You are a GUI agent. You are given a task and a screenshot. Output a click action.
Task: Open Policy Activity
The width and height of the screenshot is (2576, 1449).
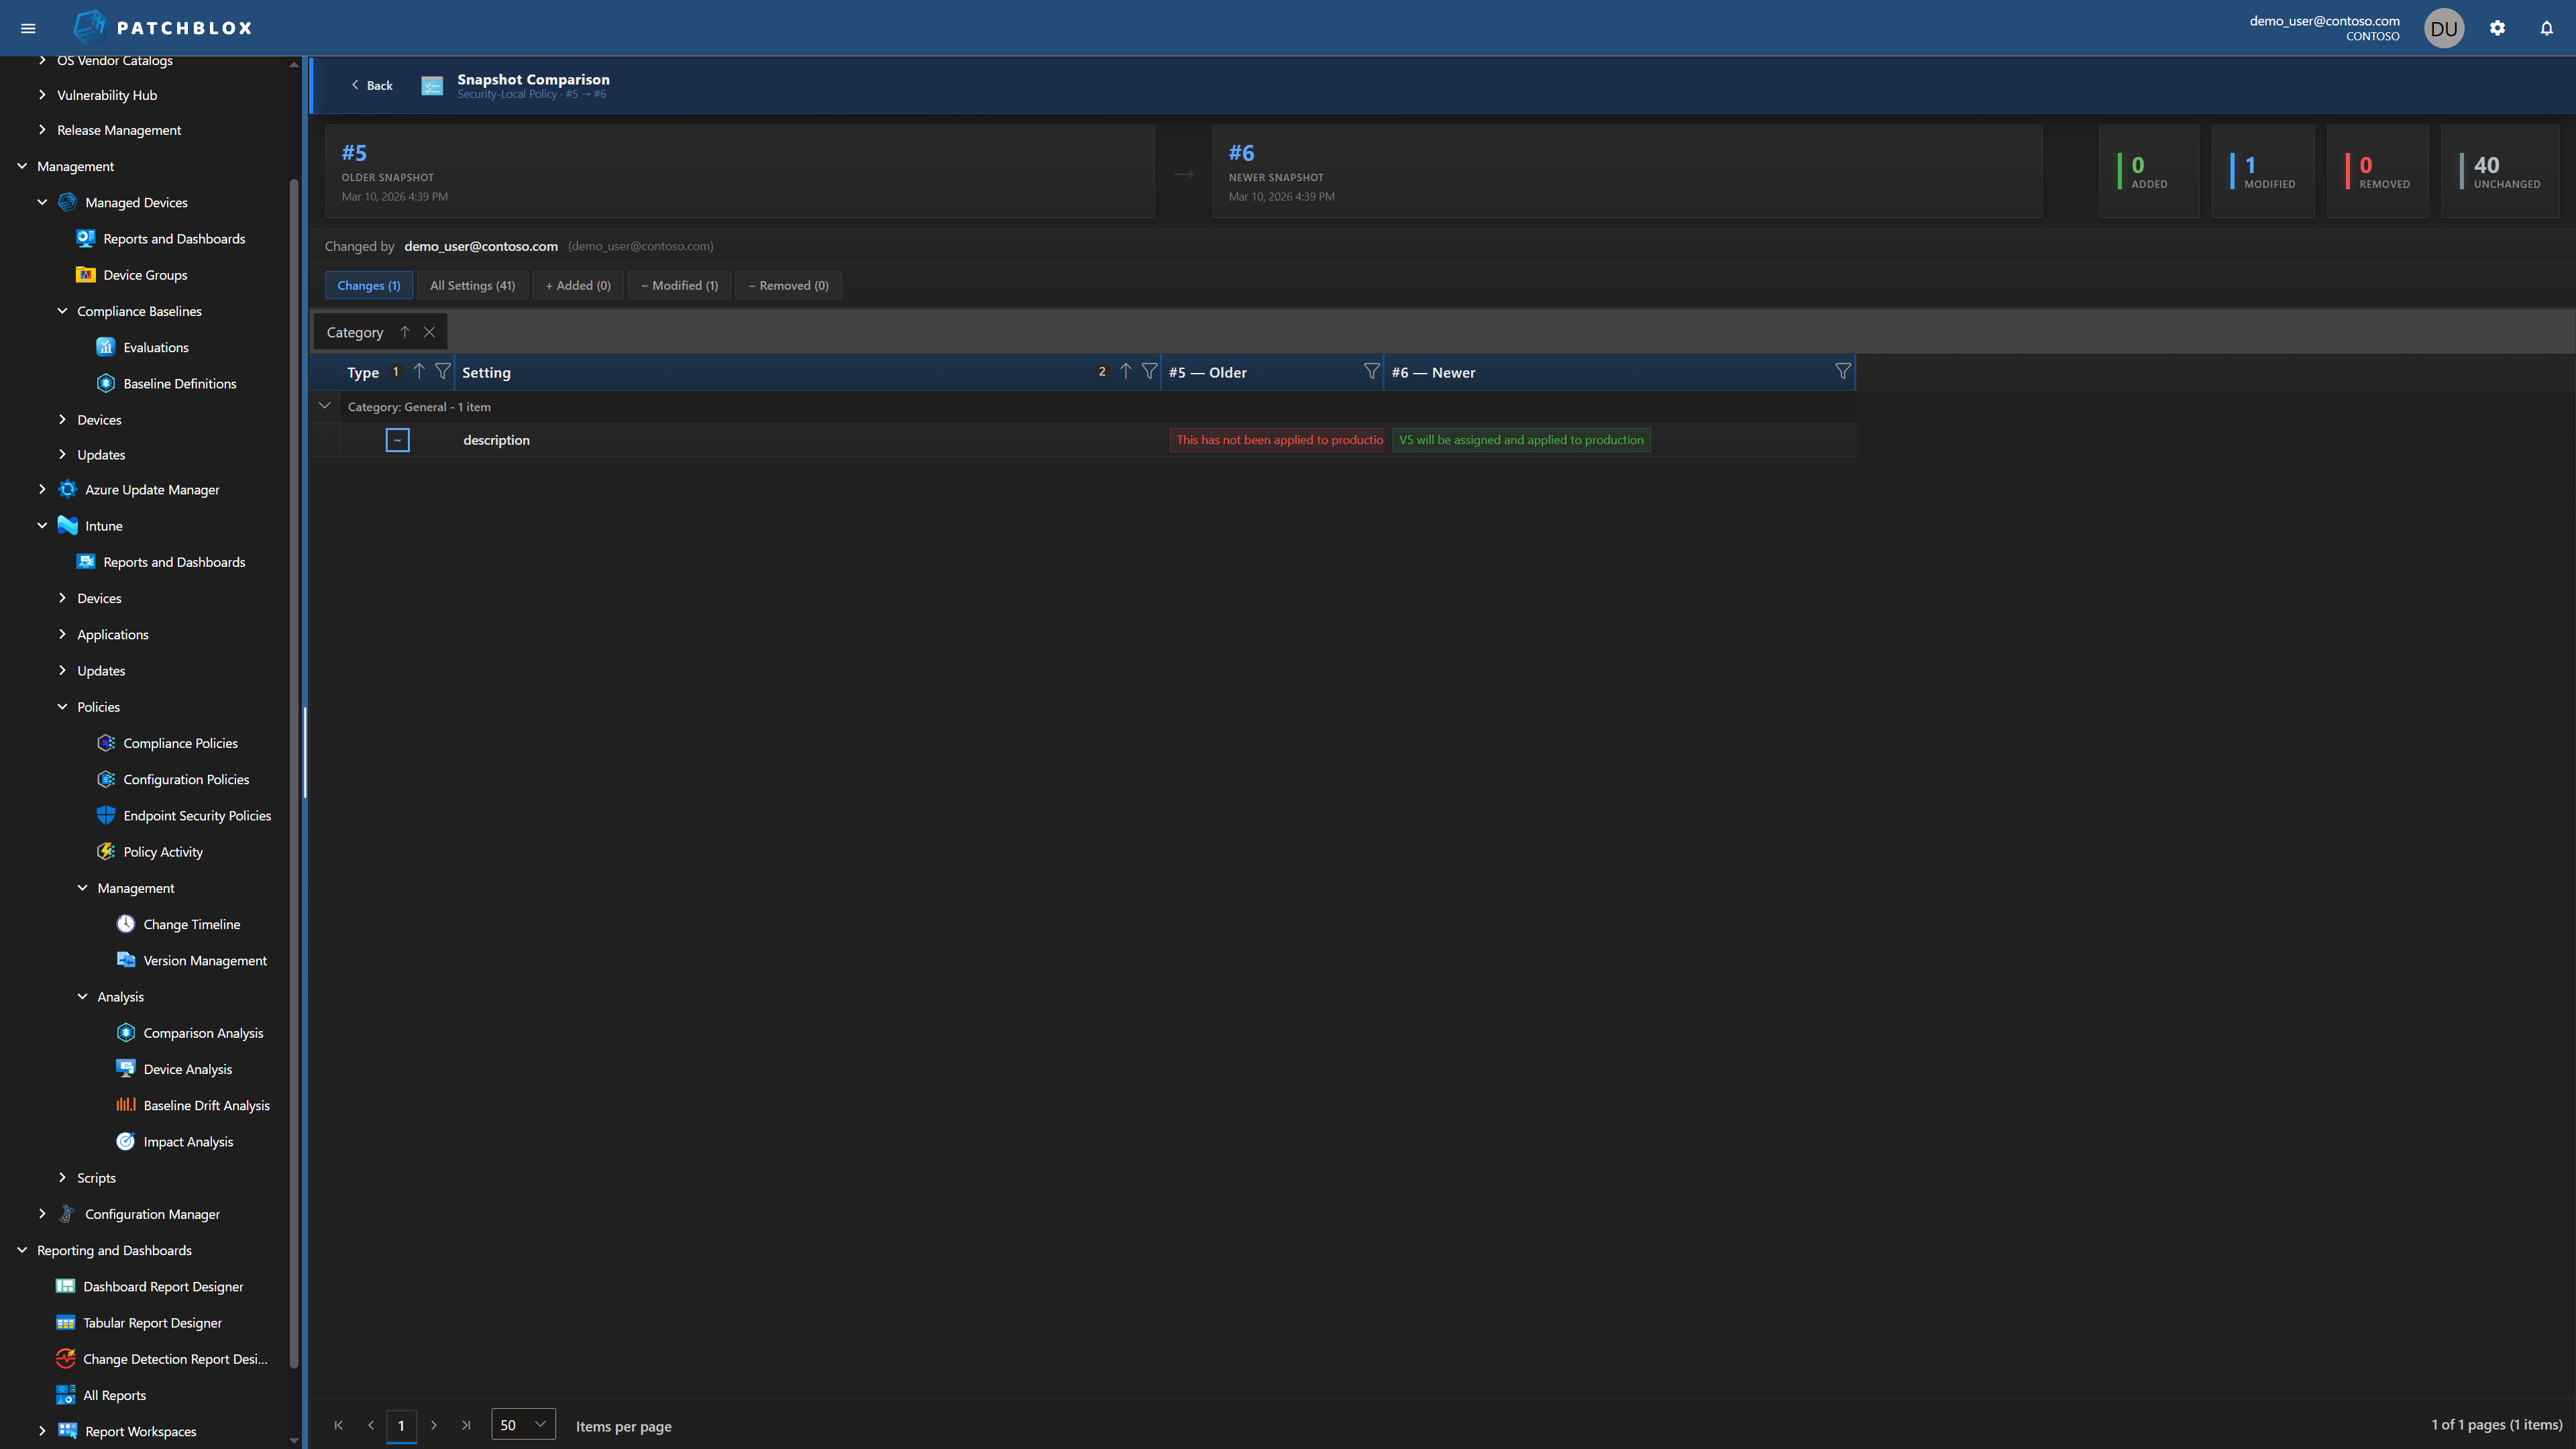tap(163, 851)
